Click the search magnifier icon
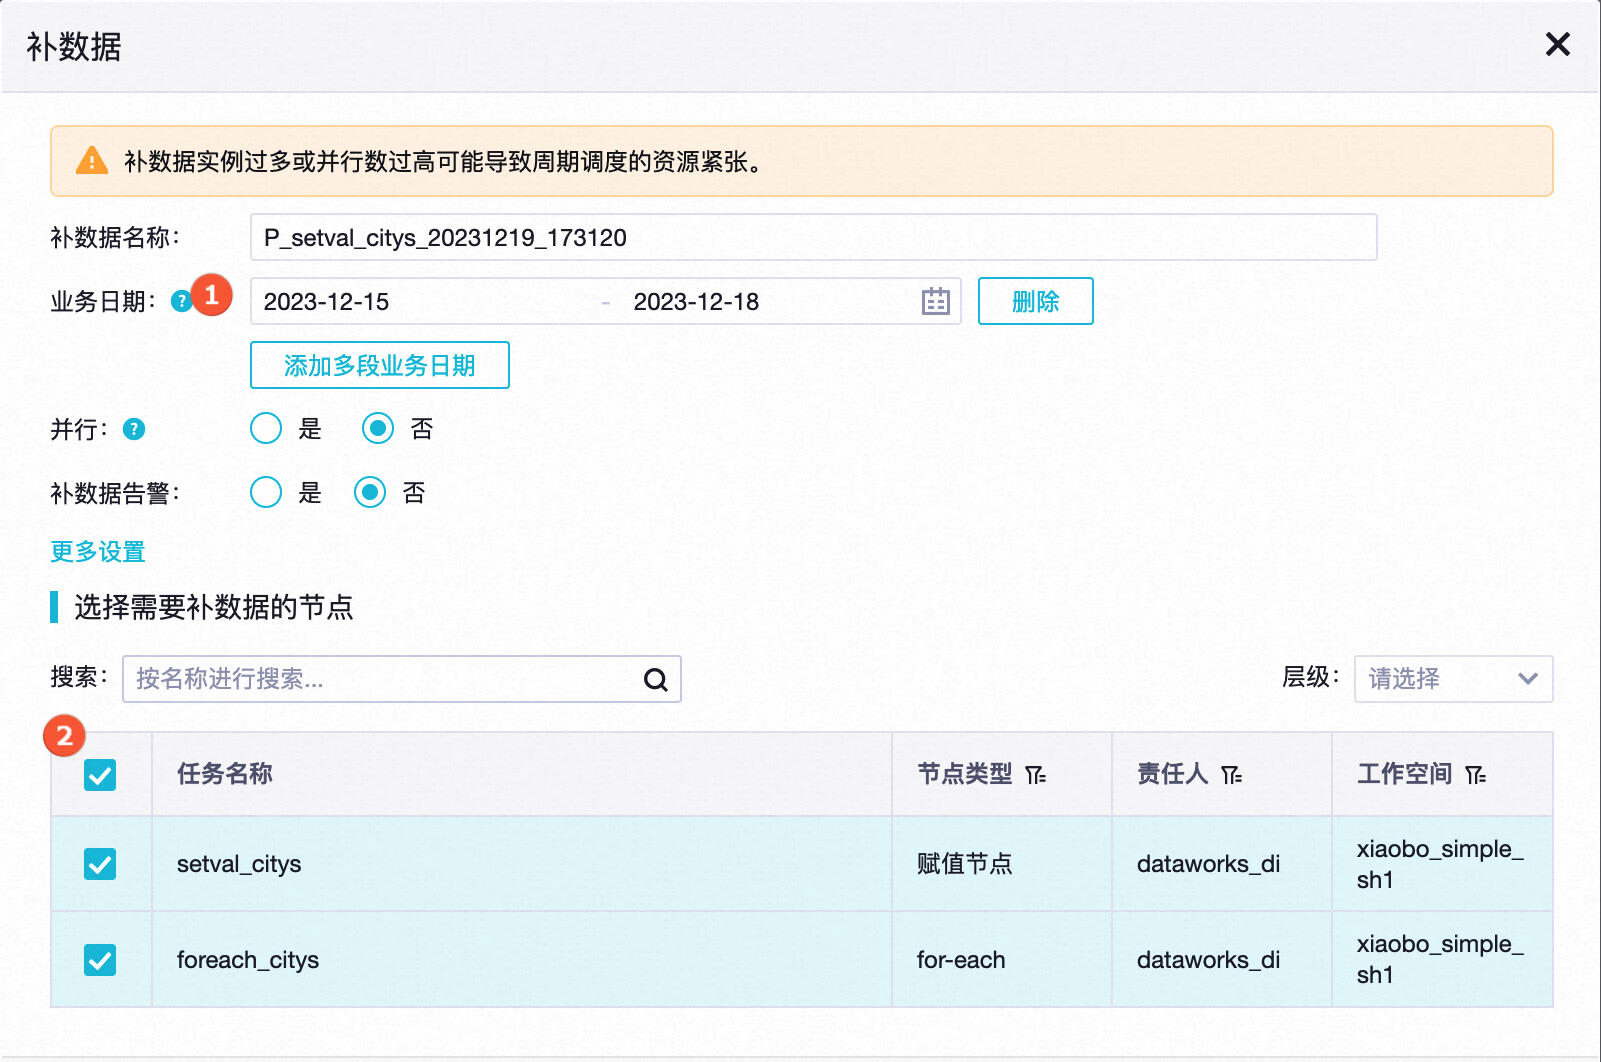This screenshot has width=1601, height=1062. coord(656,680)
